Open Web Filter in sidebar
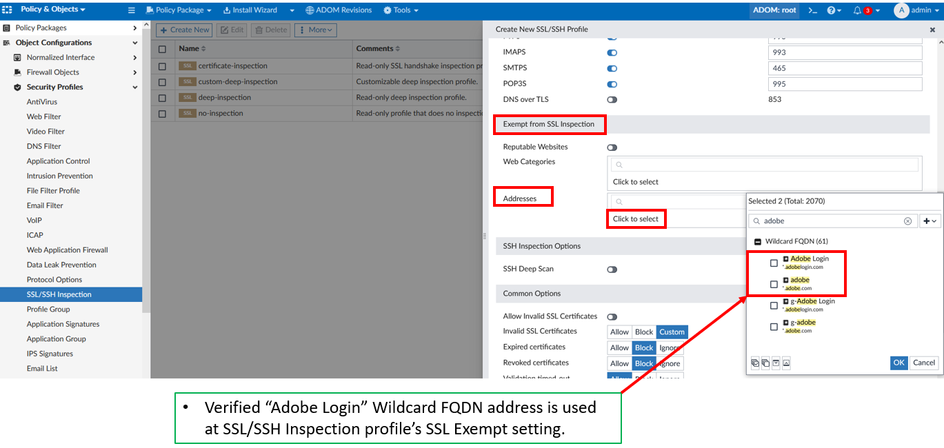 coord(44,117)
